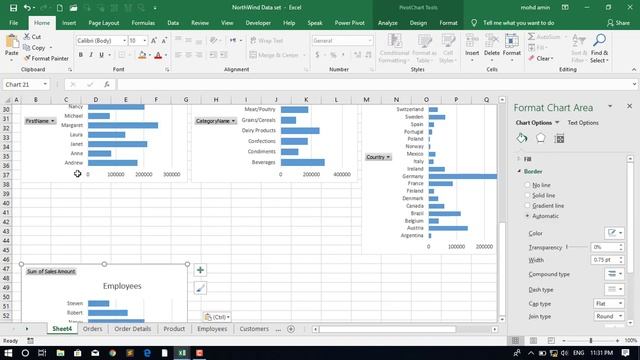Viewport: 640px width, 360px height.
Task: Switch to Page Layout view in status bar
Action: (533, 340)
